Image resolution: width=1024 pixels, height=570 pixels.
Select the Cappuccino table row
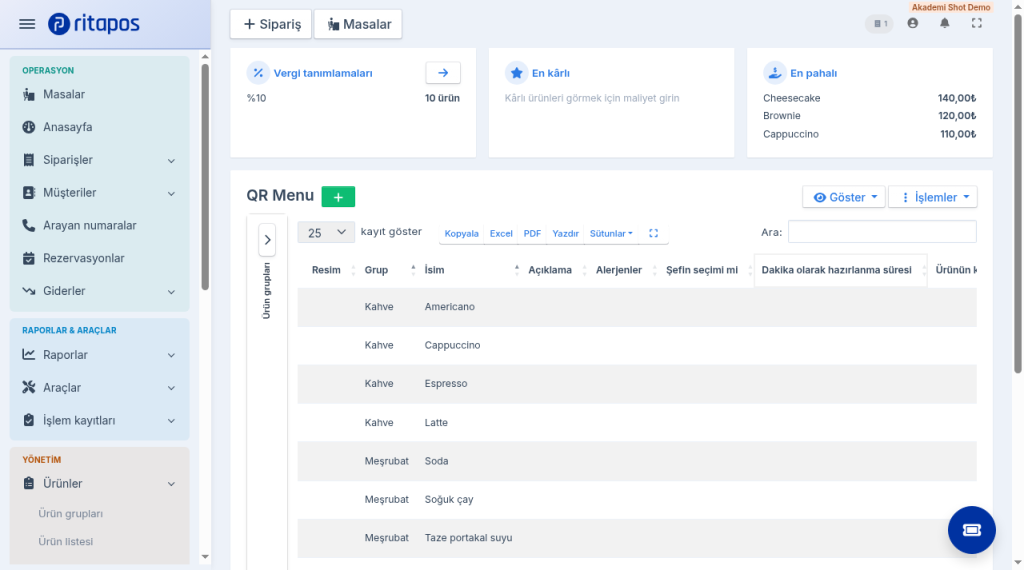[x=637, y=345]
